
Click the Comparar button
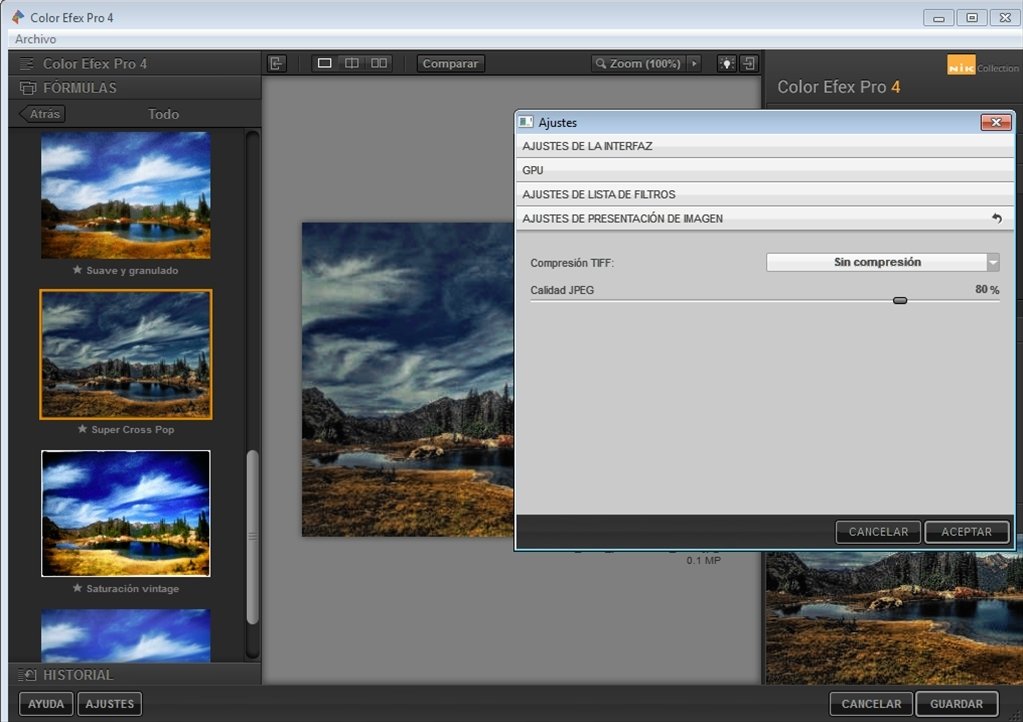pos(450,63)
